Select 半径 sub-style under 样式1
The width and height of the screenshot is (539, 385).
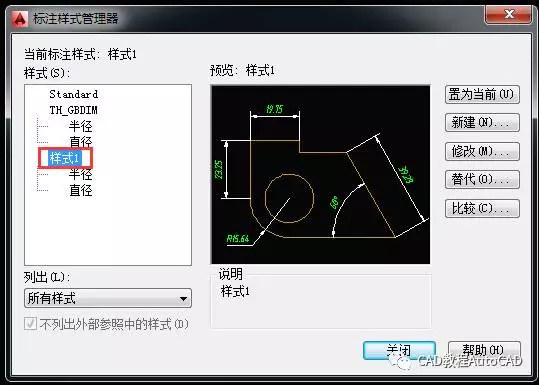tap(80, 174)
